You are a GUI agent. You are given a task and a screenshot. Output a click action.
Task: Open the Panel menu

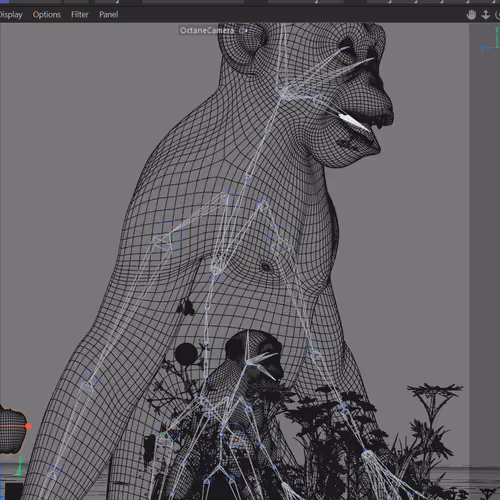pyautogui.click(x=109, y=15)
